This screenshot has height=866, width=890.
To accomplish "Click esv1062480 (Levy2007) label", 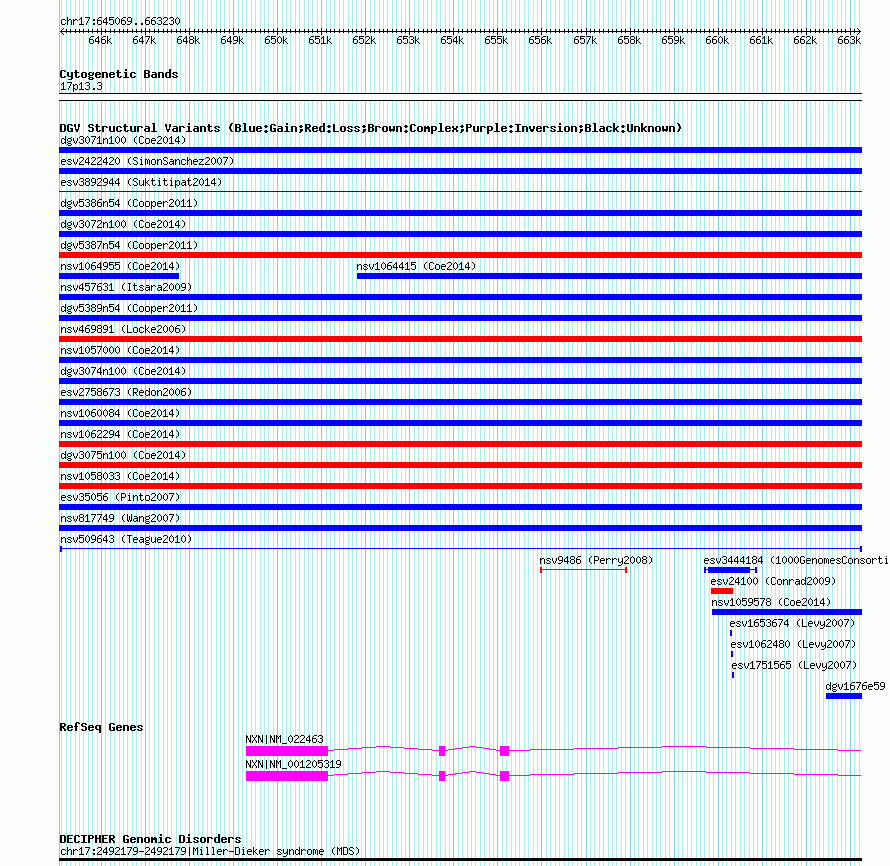I will [x=793, y=644].
